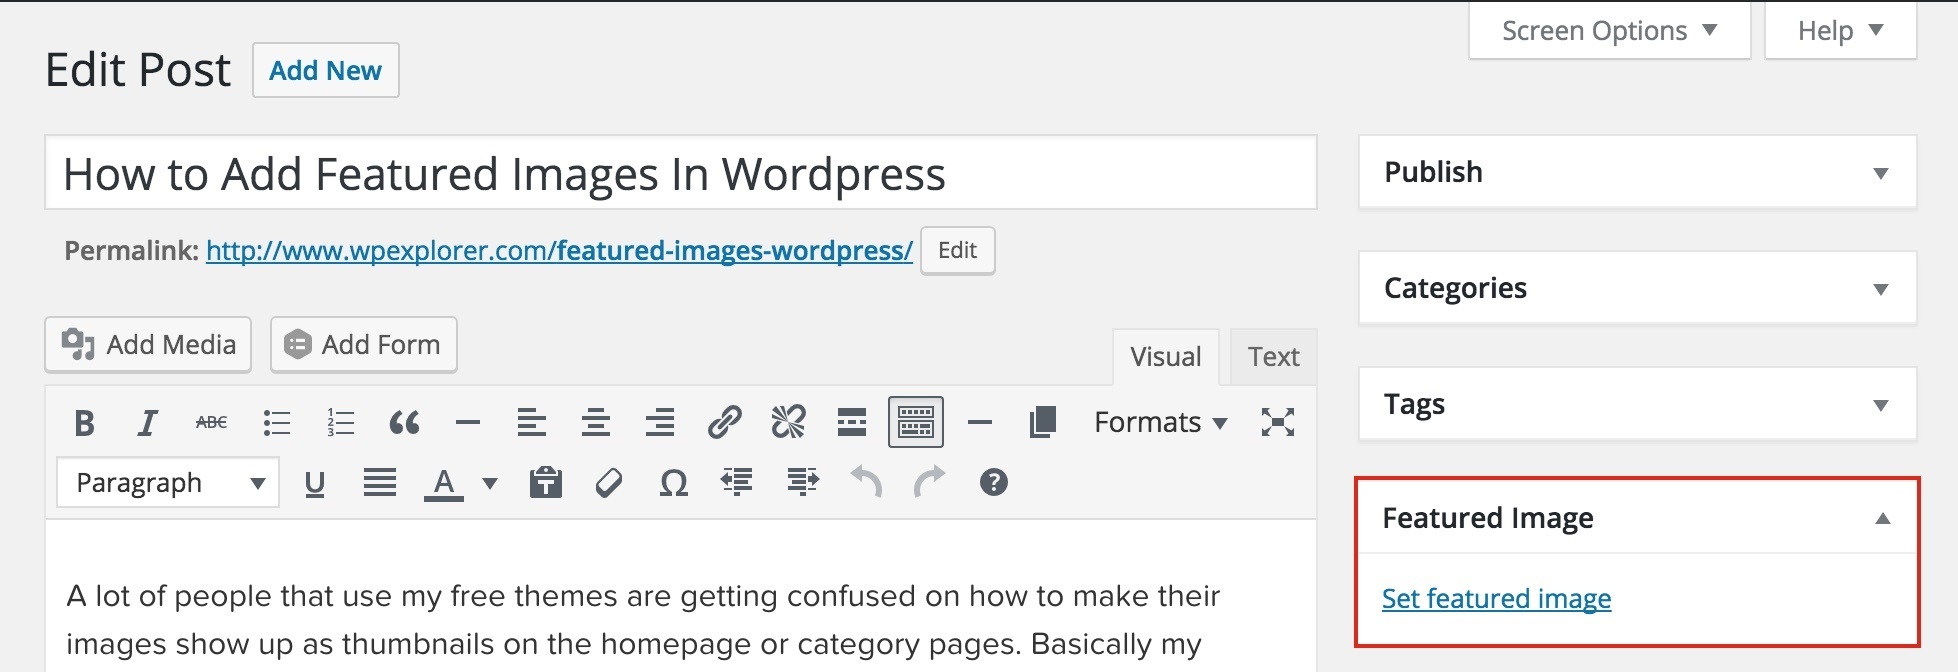The image size is (1958, 672).
Task: Align text center
Action: coord(596,423)
